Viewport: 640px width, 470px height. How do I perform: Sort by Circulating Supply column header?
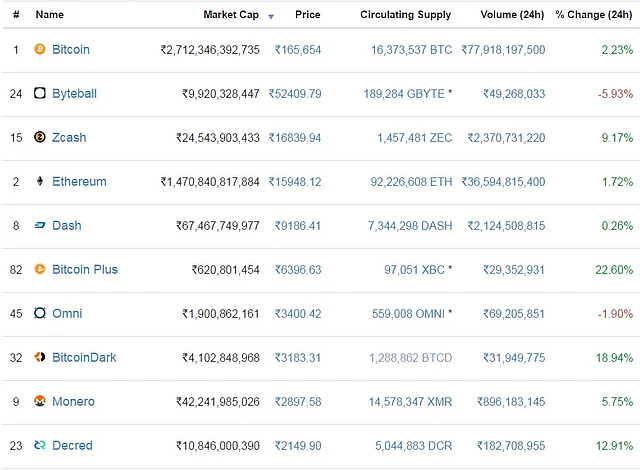pyautogui.click(x=405, y=15)
